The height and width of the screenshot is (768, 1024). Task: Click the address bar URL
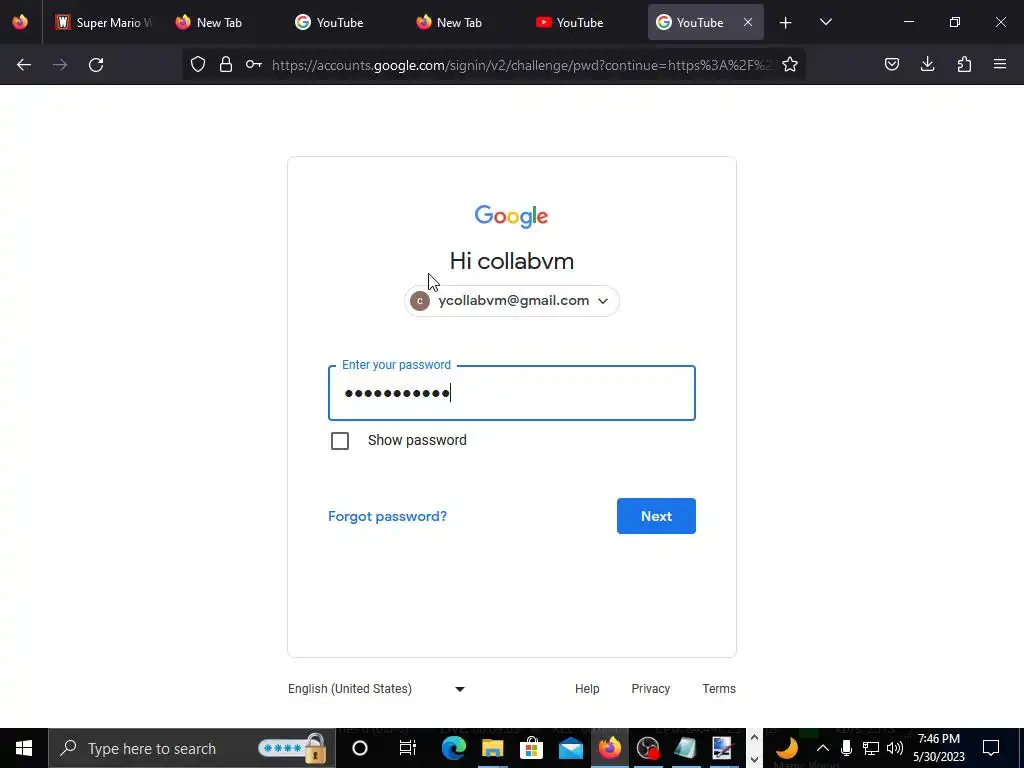tap(521, 65)
